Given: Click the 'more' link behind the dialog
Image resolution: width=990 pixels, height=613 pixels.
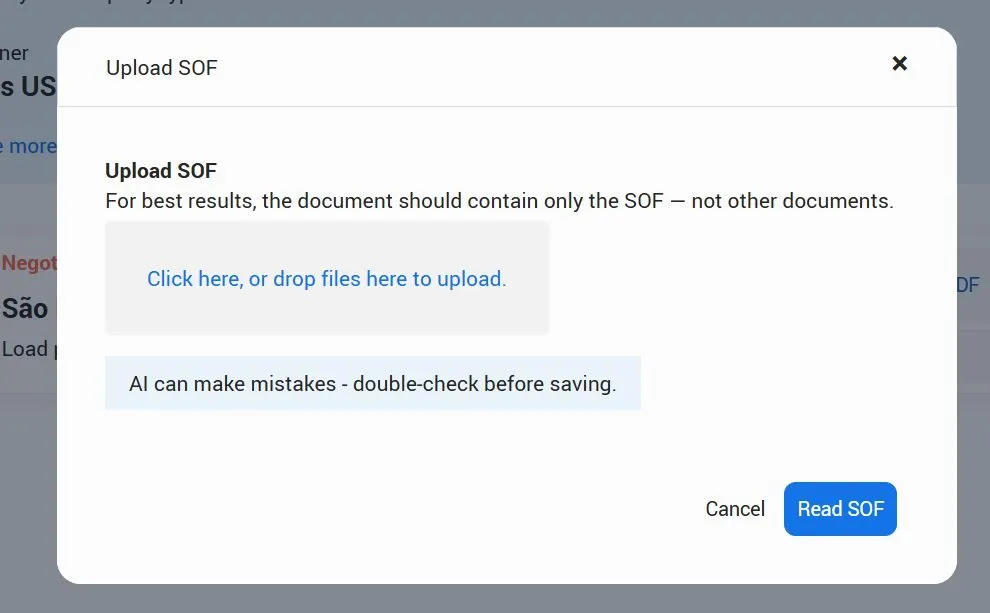Looking at the screenshot, I should coord(28,146).
